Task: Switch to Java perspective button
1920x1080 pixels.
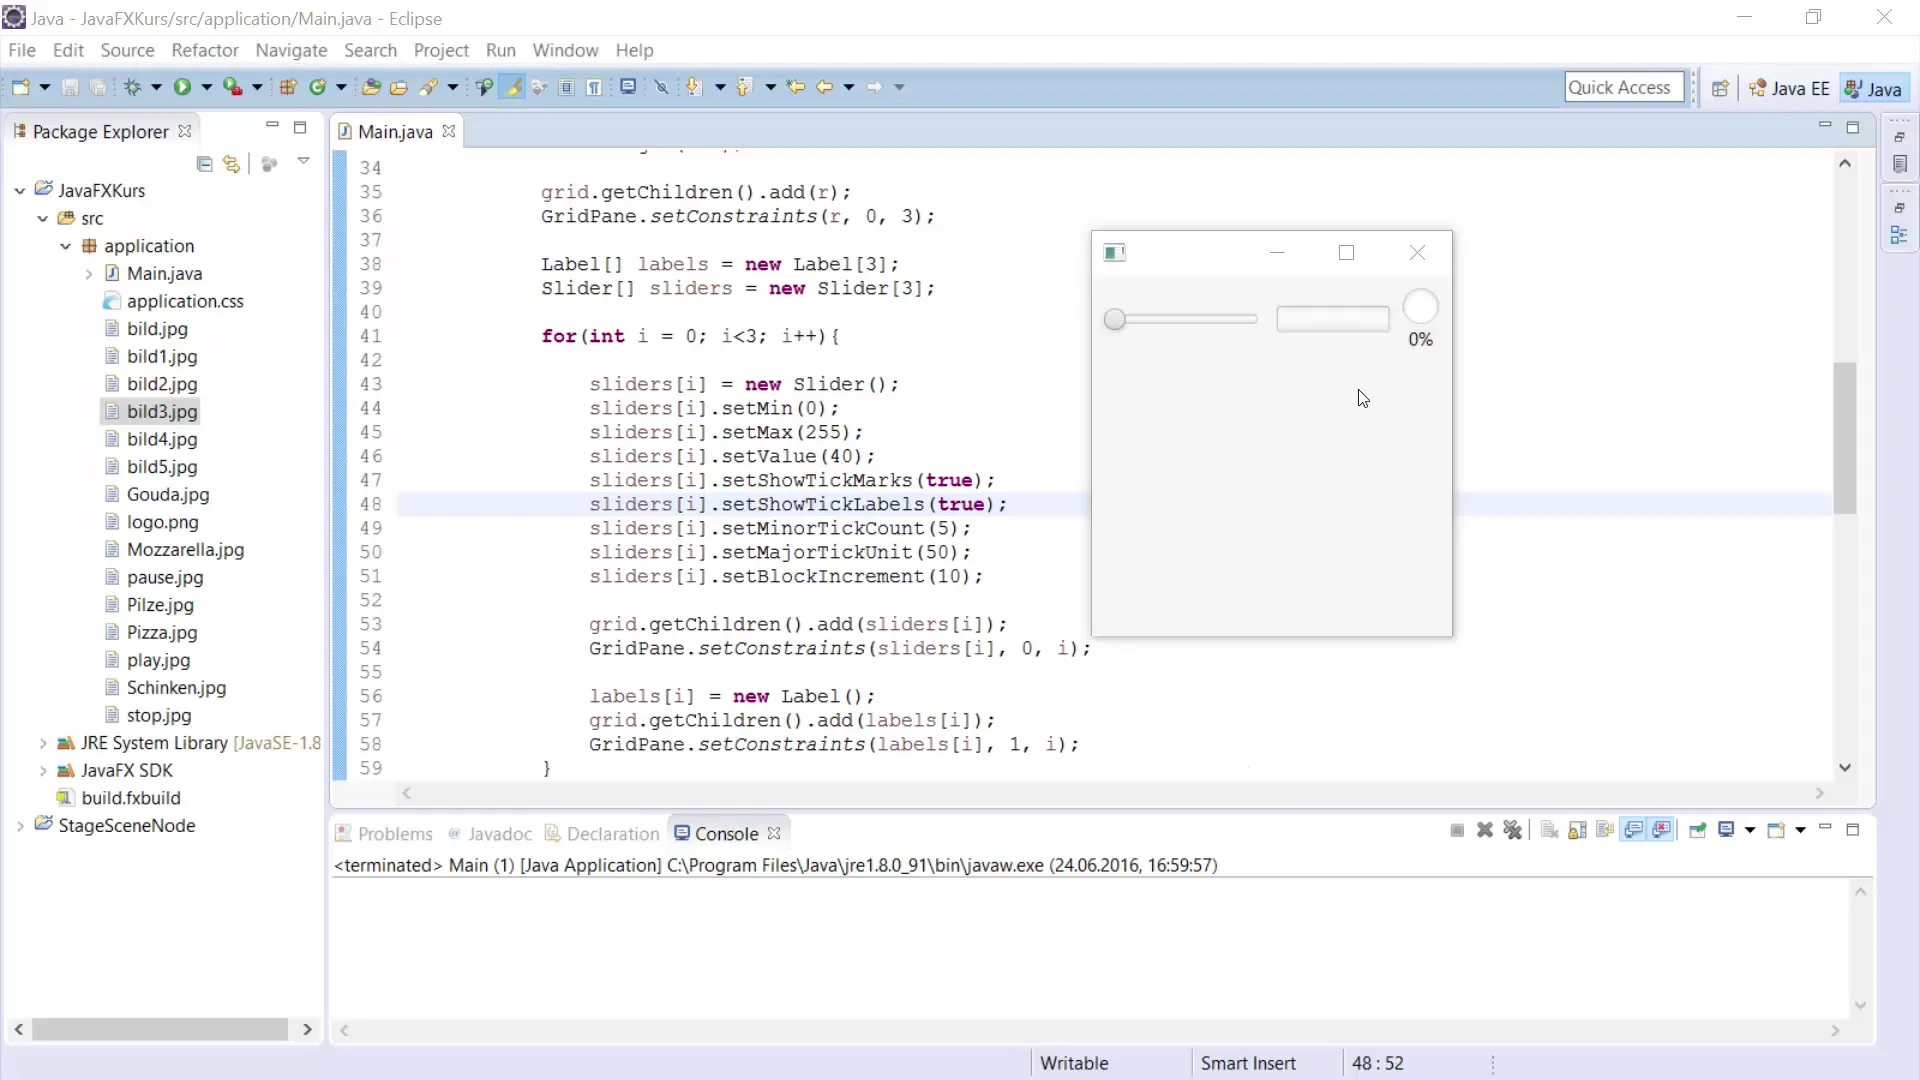Action: (x=1873, y=88)
